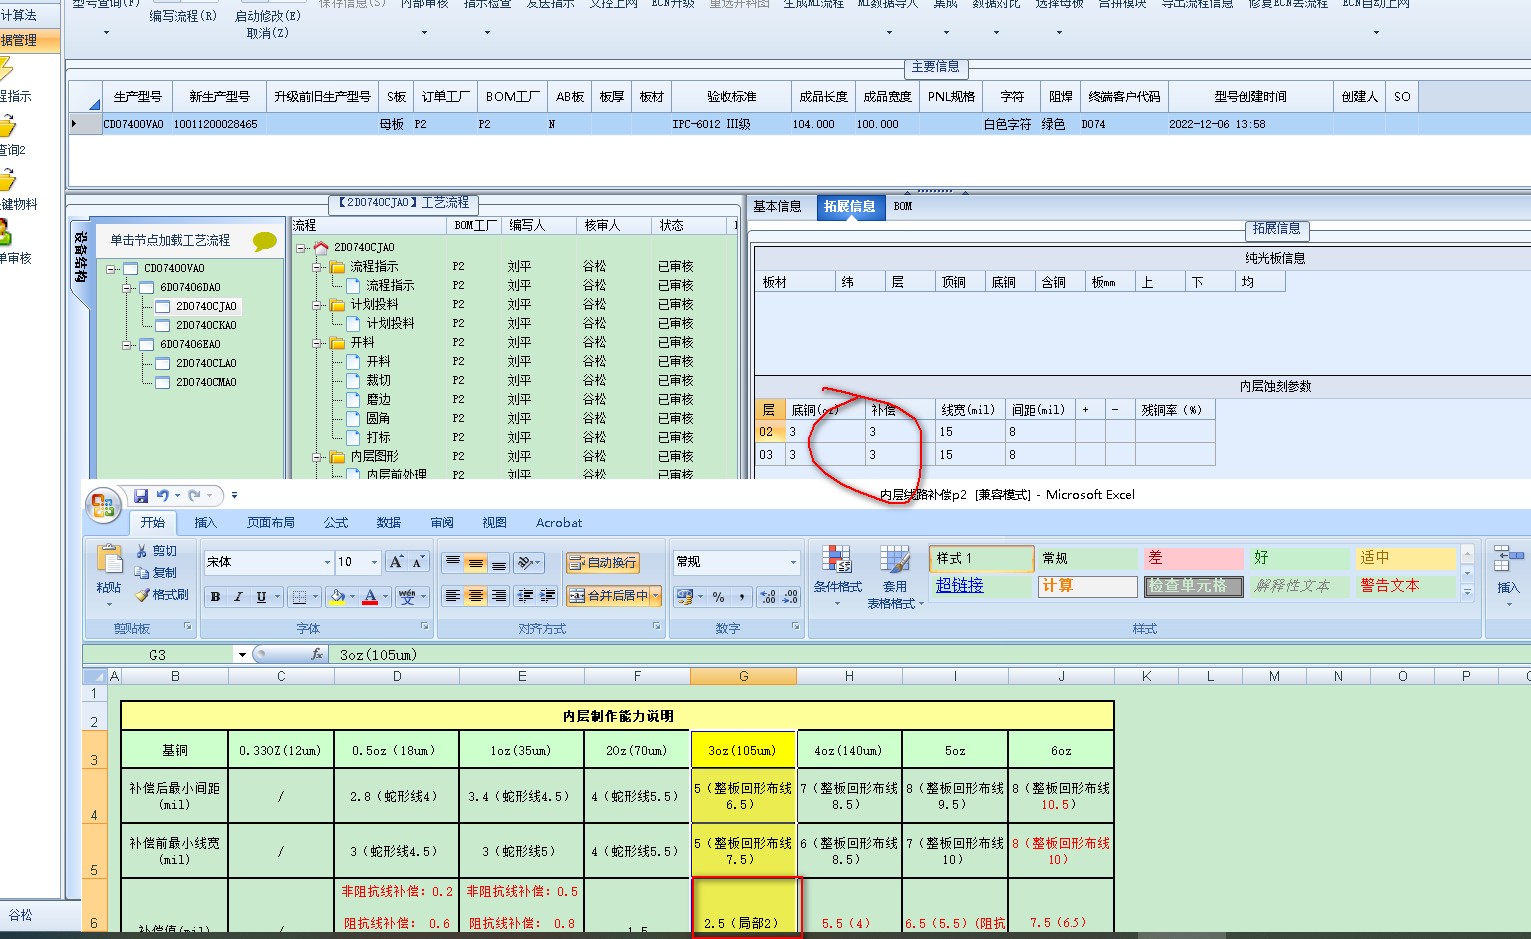Image resolution: width=1531 pixels, height=939 pixels.
Task: Toggle middle vertical alignment
Action: (475, 562)
